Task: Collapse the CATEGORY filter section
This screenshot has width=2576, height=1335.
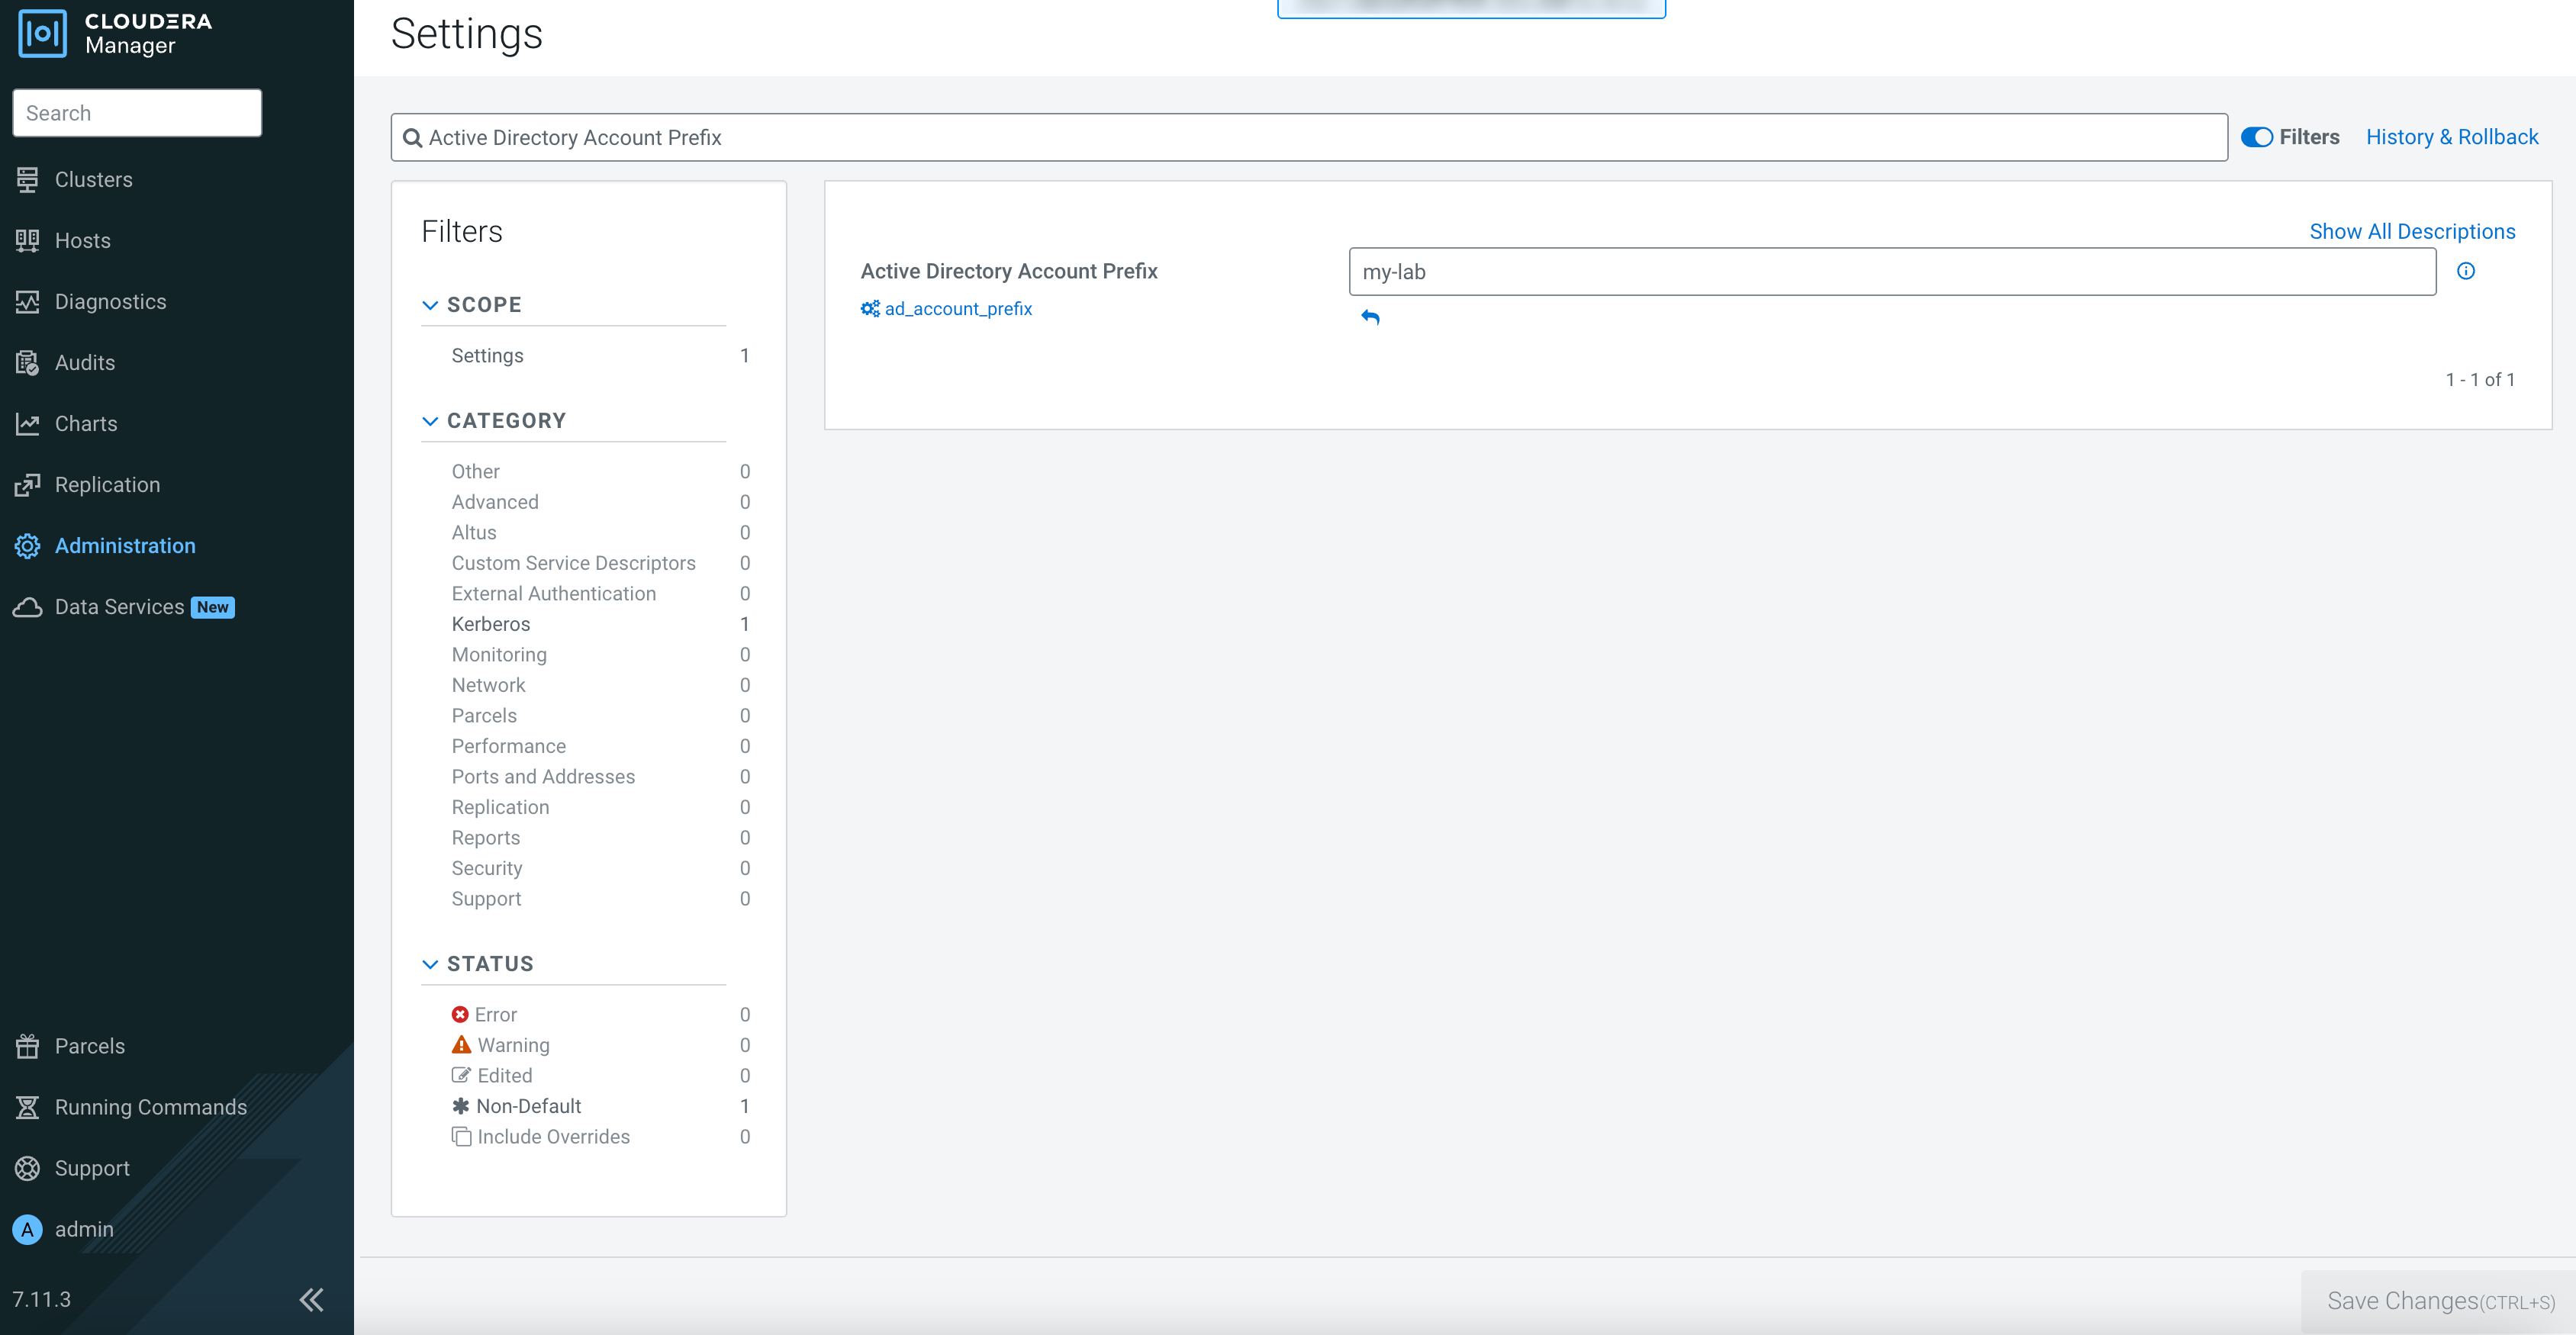Action: (x=430, y=421)
